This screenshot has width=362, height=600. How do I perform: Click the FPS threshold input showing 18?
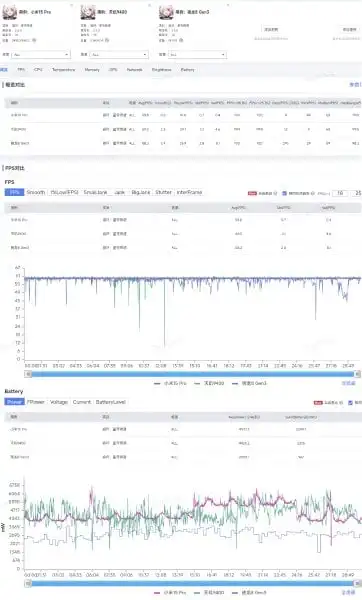340,193
